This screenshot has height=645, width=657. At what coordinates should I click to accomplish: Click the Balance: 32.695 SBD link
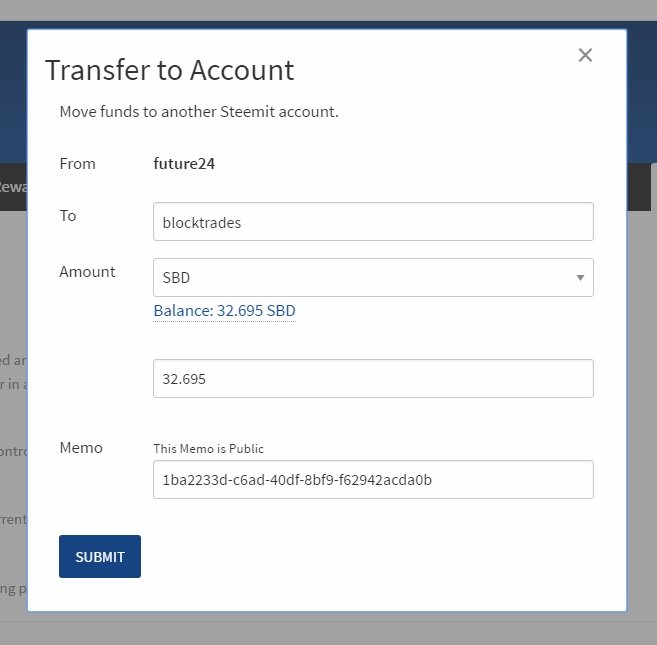(x=225, y=311)
